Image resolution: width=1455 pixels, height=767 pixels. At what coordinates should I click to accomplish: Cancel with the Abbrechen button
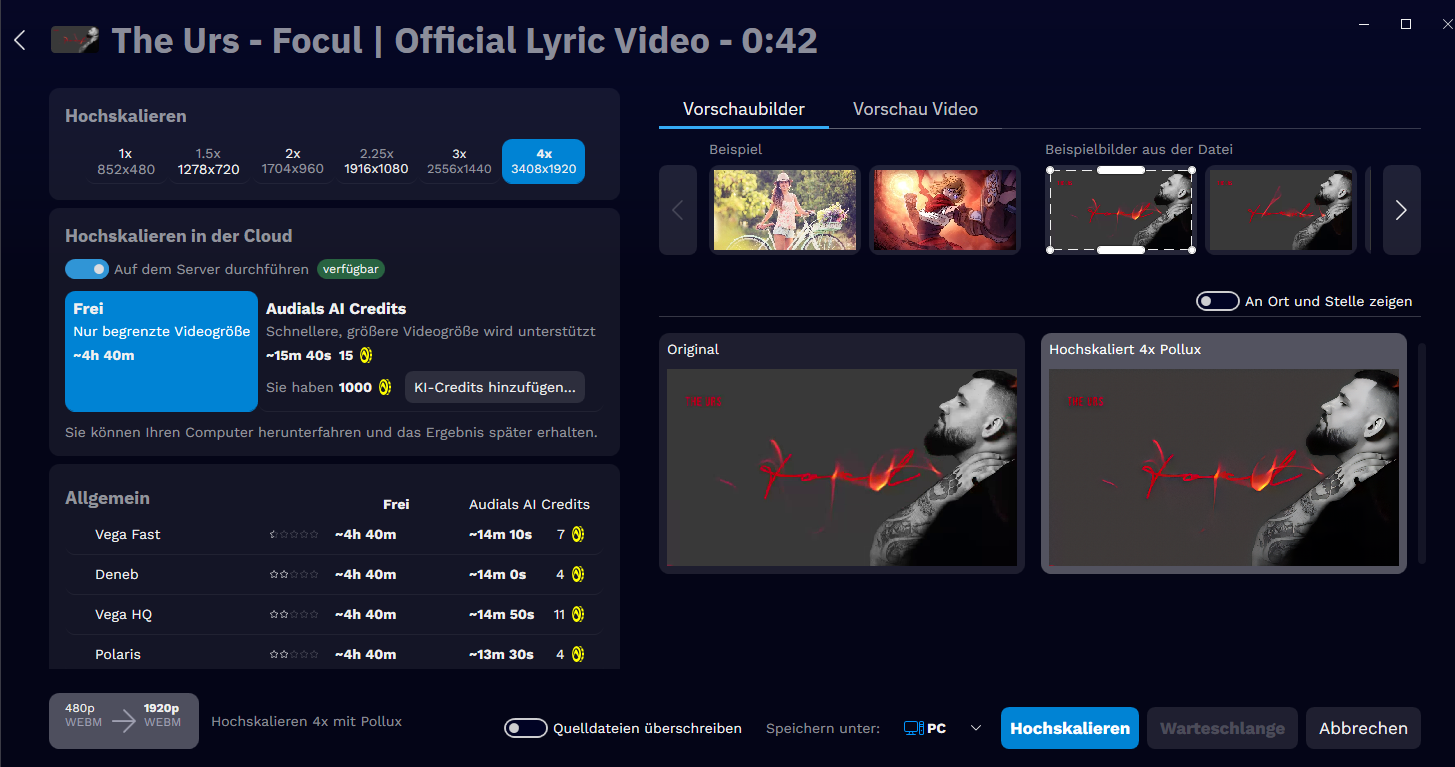point(1363,728)
